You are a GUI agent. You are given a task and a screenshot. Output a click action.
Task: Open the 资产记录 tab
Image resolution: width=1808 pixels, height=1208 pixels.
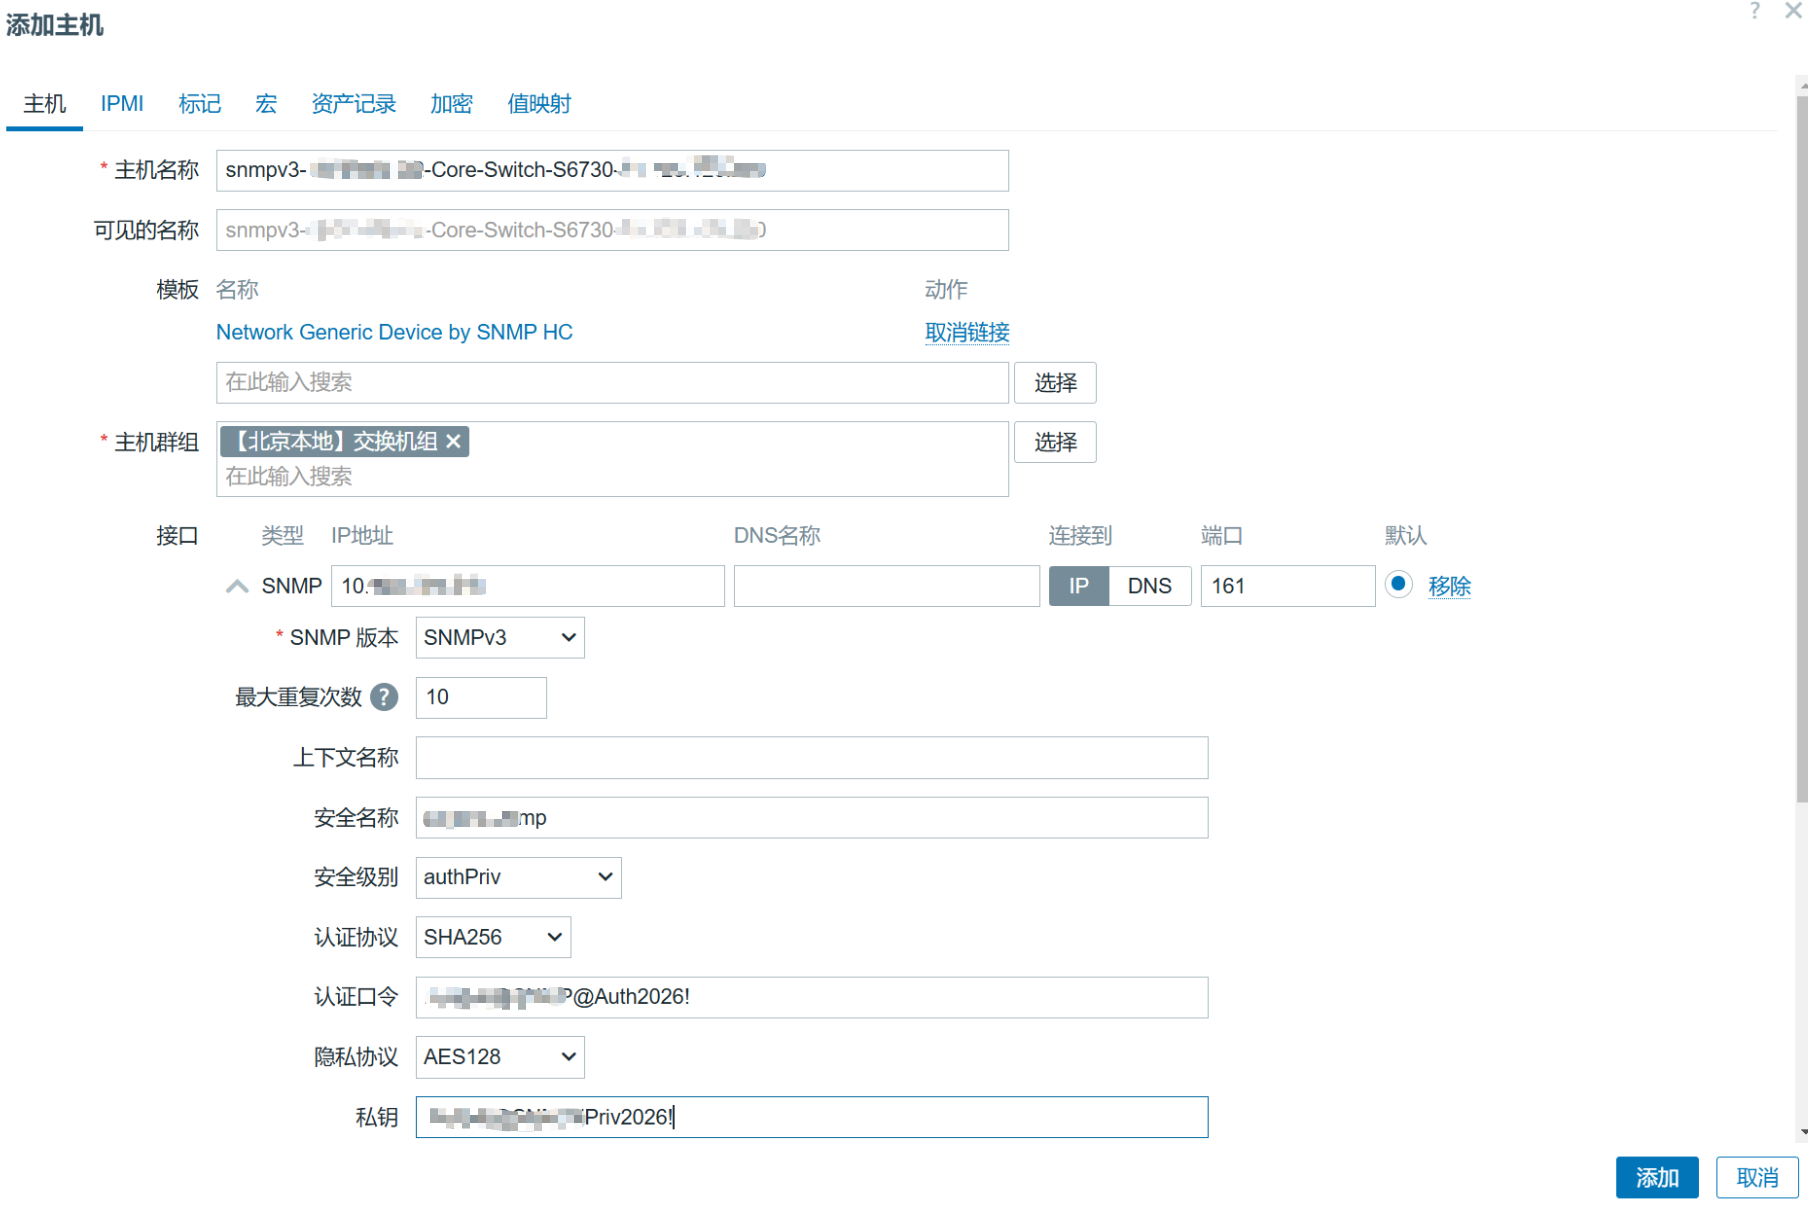coord(353,104)
